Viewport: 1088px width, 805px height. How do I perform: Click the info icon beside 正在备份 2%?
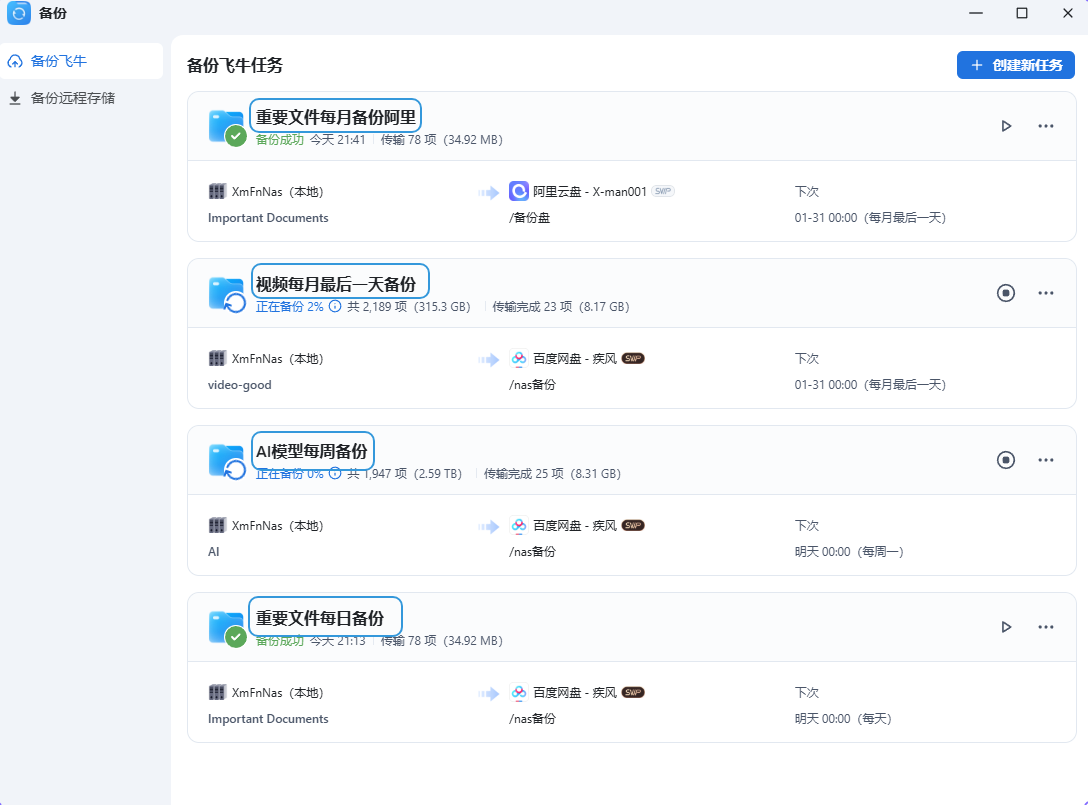(x=335, y=306)
